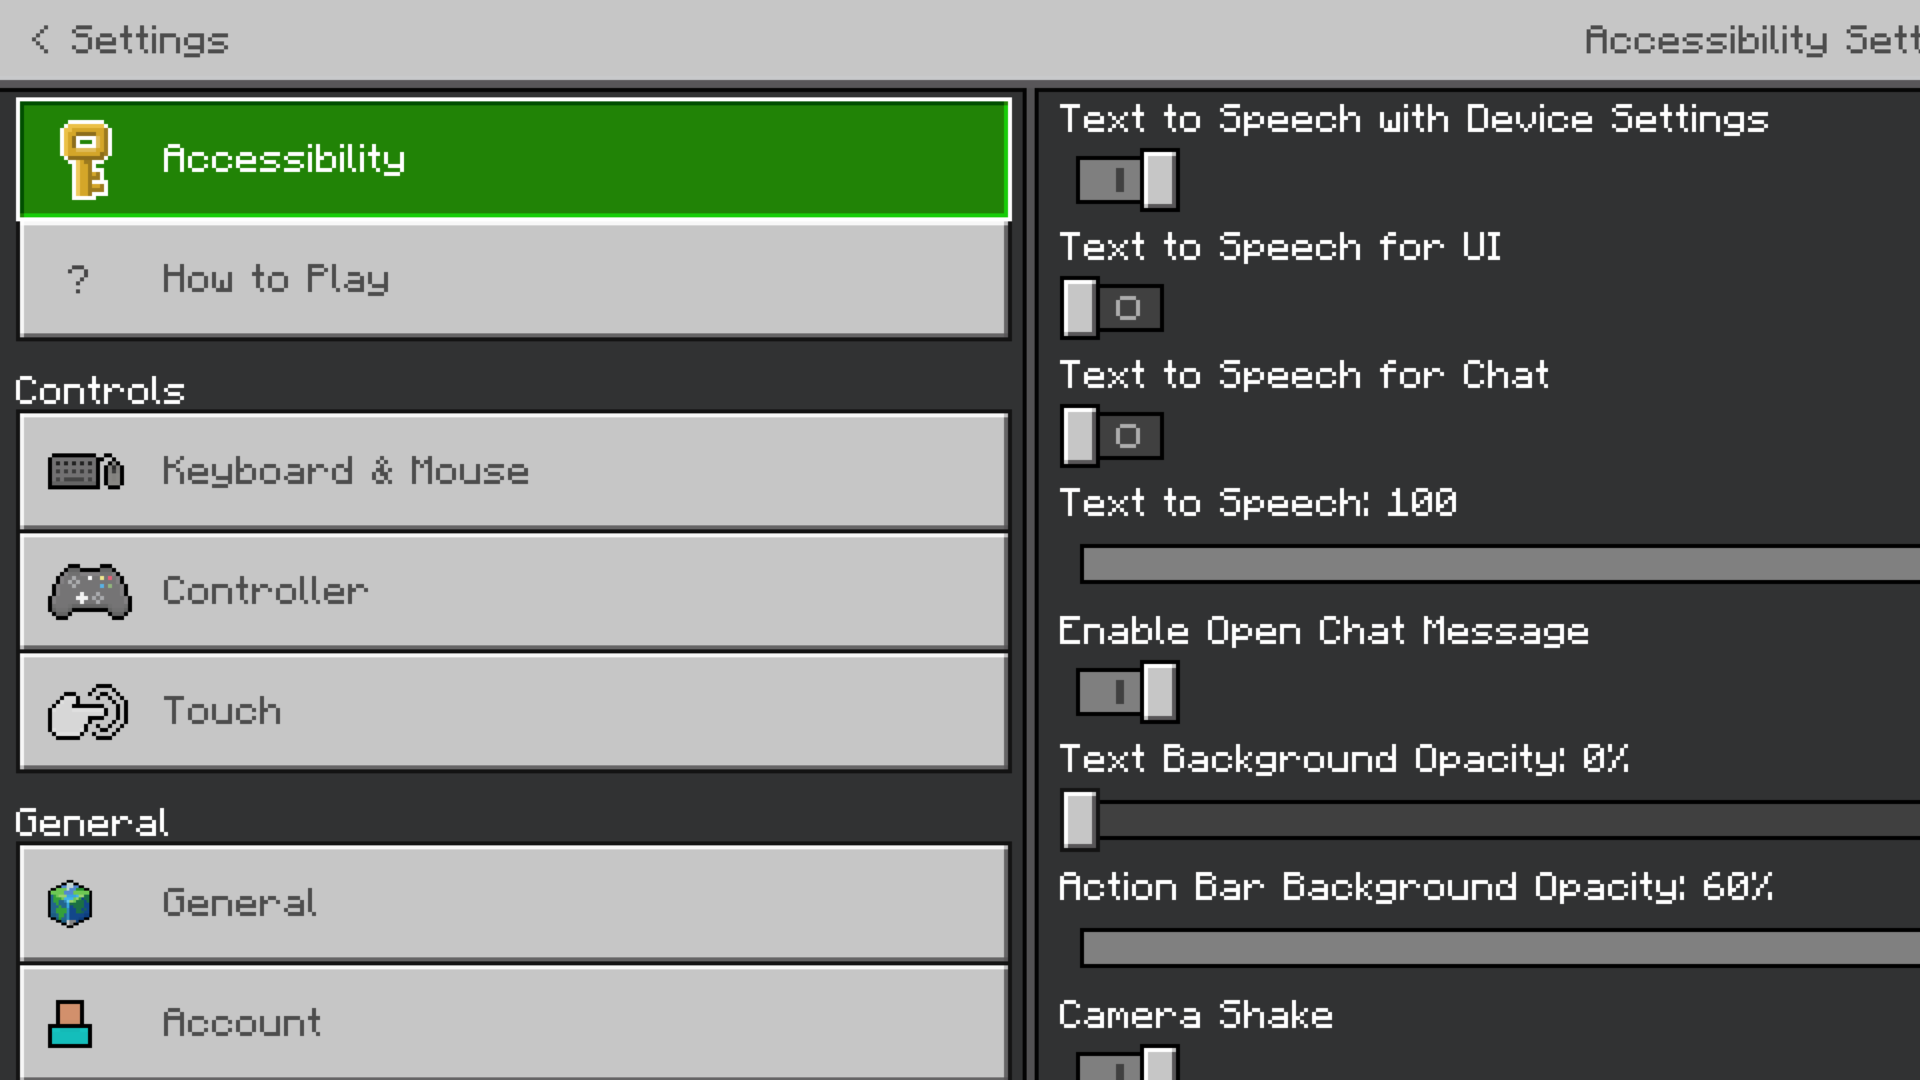Image resolution: width=1920 pixels, height=1080 pixels.
Task: Click the Text to Speech volume slider
Action: [x=1500, y=564]
